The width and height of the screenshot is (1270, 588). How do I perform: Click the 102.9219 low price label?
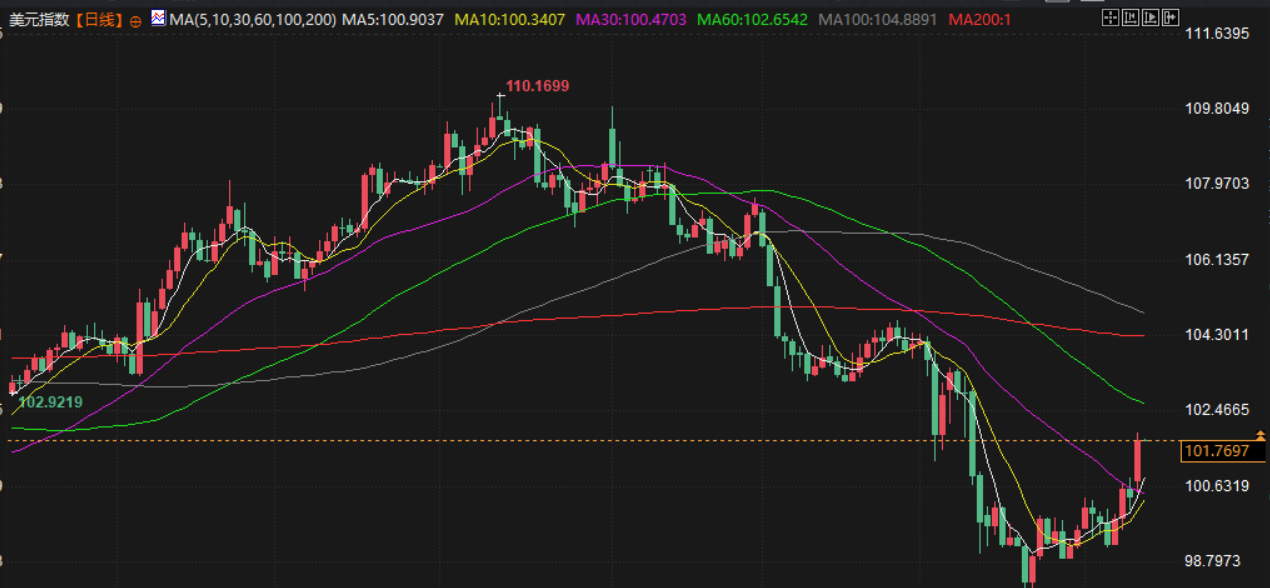pos(50,402)
